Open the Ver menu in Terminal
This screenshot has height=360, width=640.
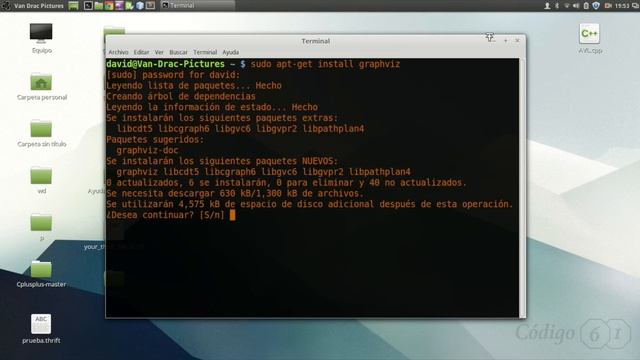pos(159,52)
